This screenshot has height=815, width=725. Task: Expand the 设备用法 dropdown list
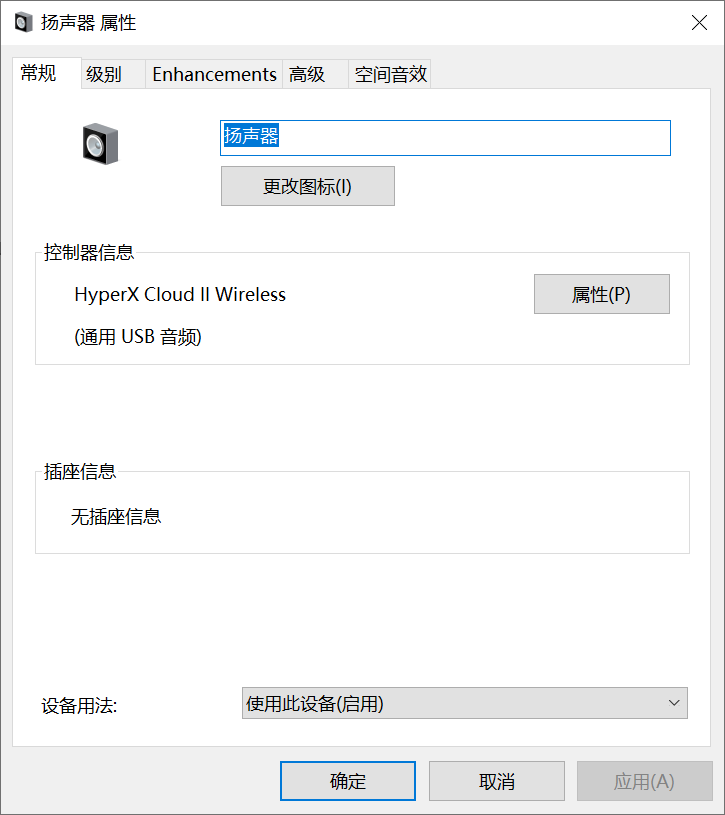click(x=465, y=703)
